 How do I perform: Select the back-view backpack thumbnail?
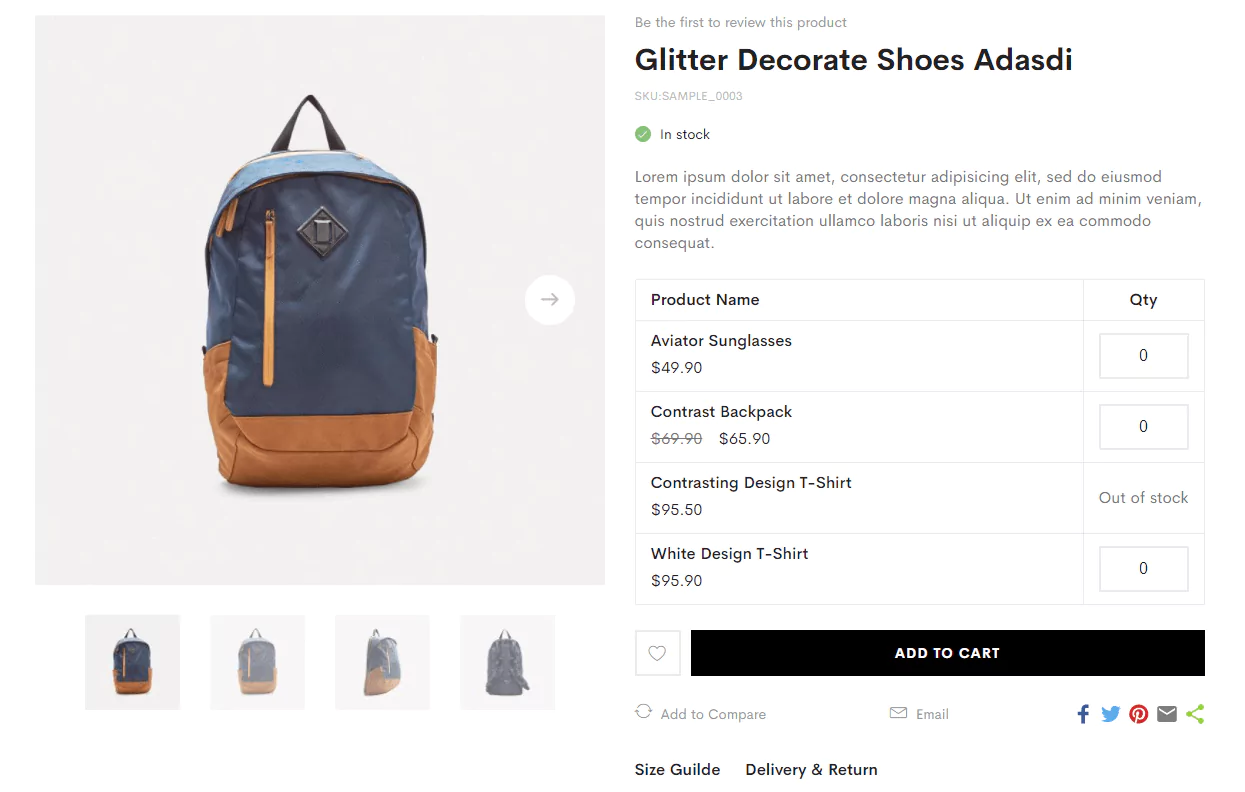click(507, 662)
